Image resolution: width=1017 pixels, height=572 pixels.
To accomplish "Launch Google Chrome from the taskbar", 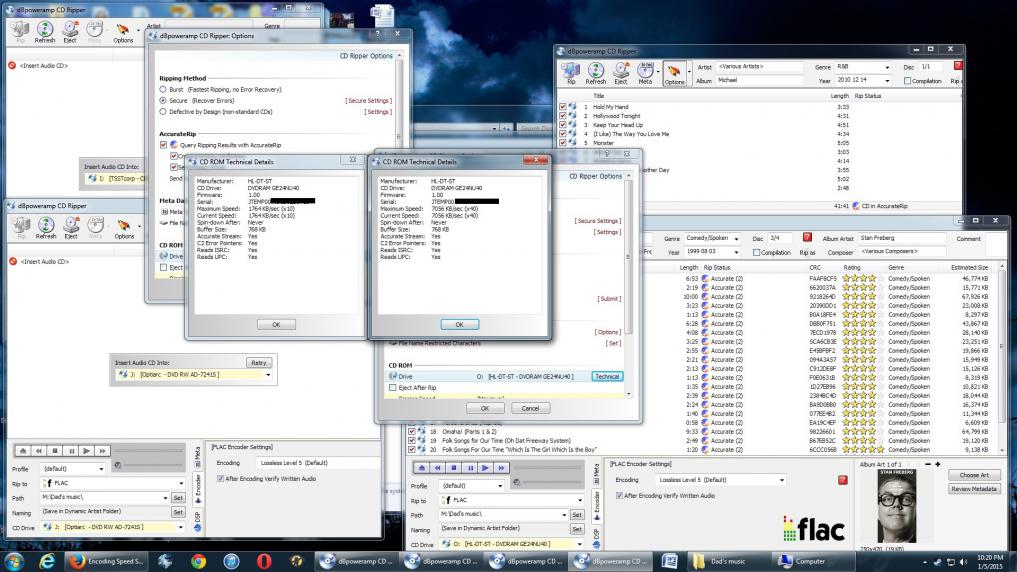I will 198,561.
